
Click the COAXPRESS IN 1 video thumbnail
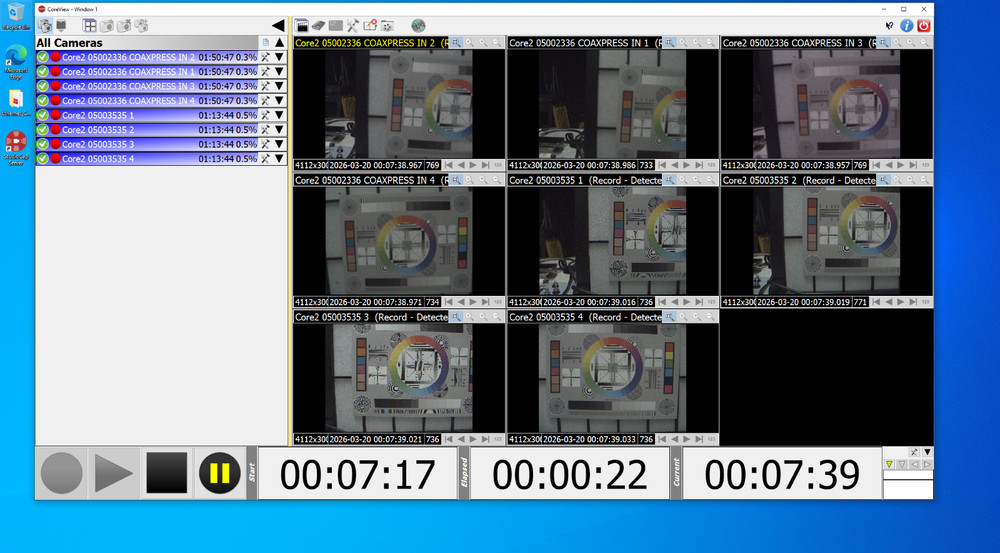click(612, 104)
